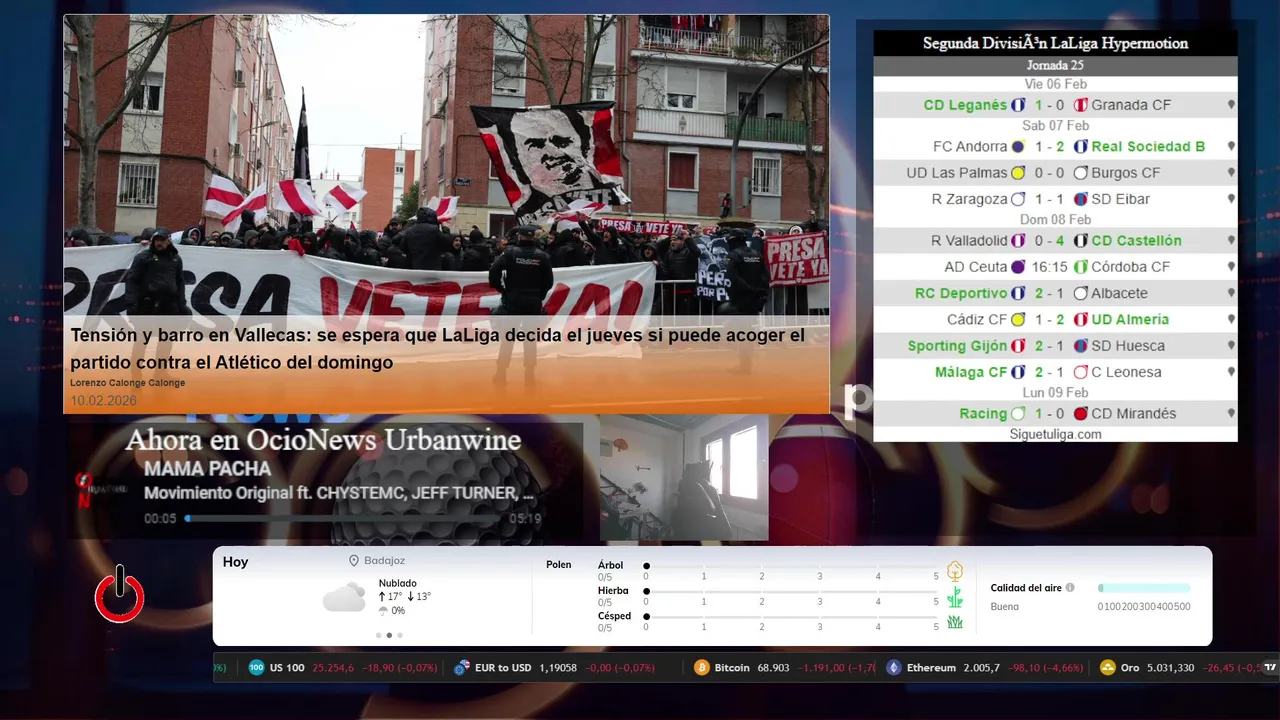
Task: Click the webcam room thumbnail
Action: [684, 477]
